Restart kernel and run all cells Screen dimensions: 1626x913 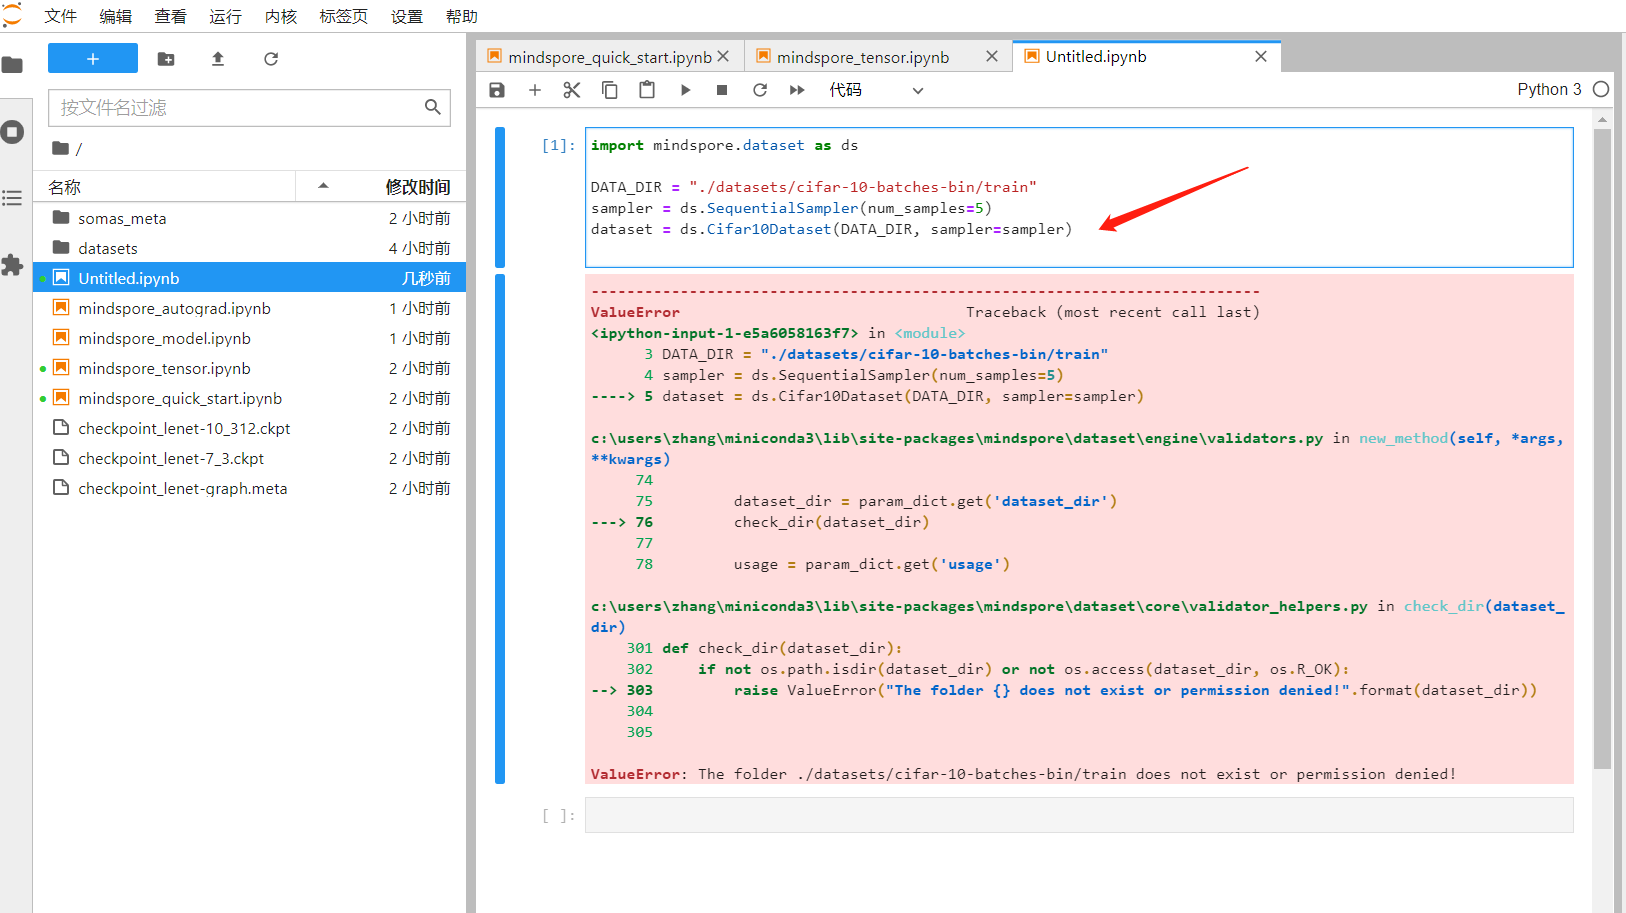(x=797, y=90)
